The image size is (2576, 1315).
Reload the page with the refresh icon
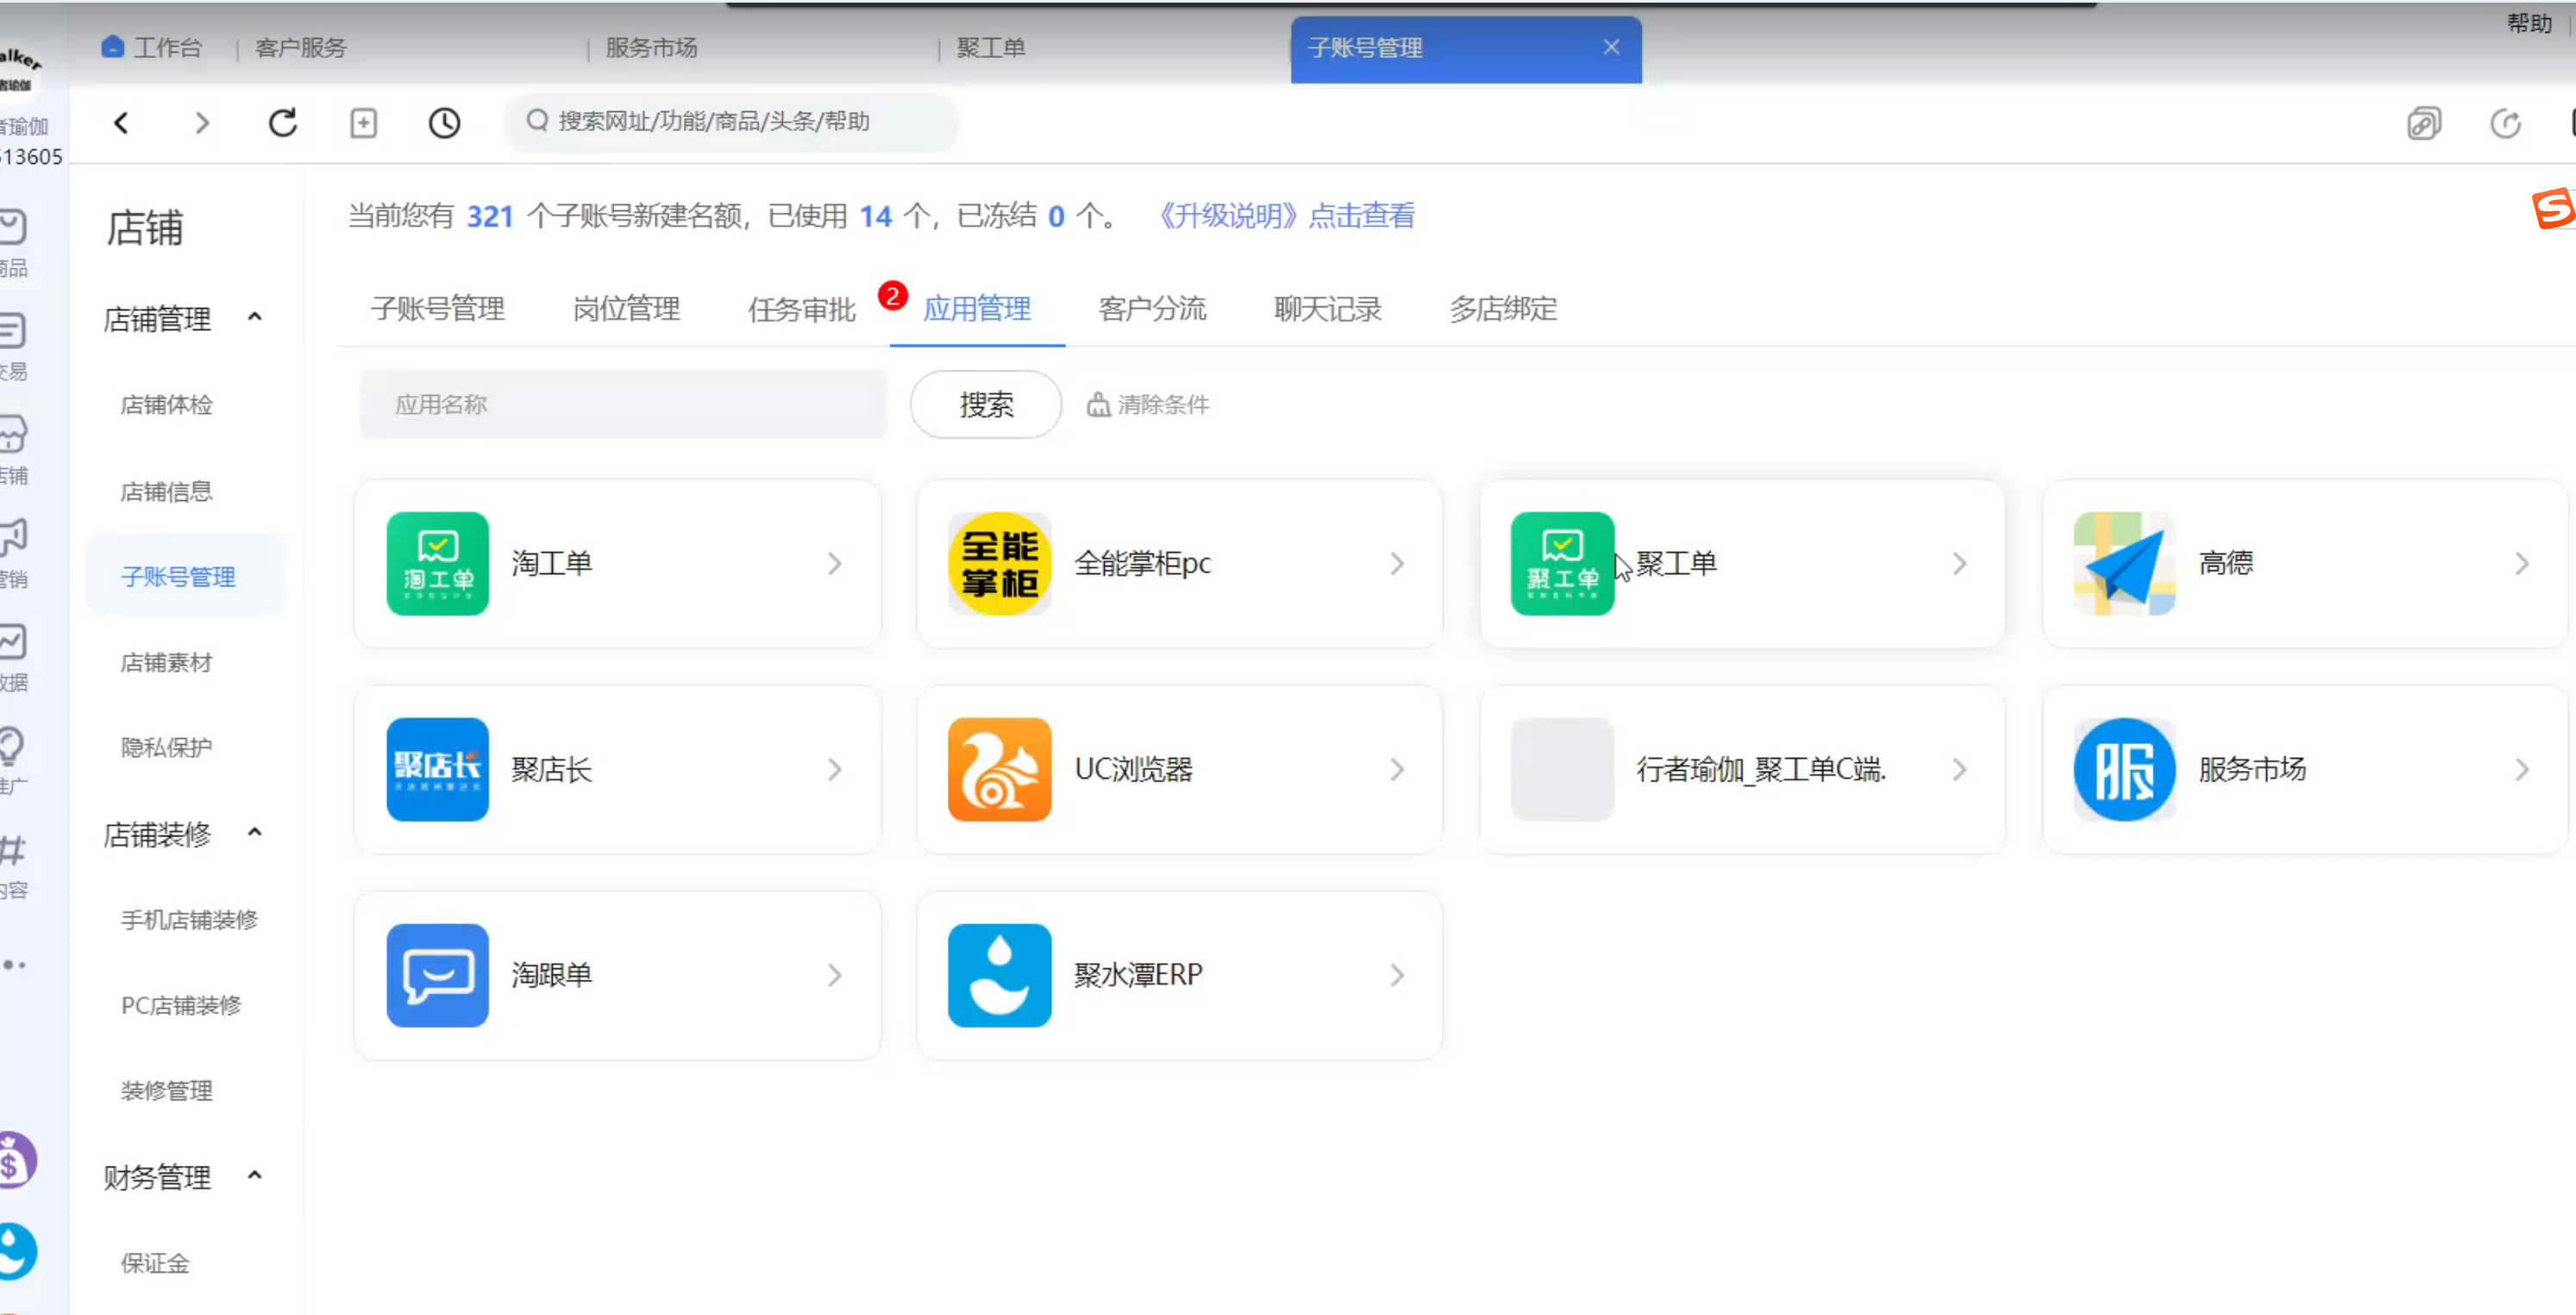283,123
